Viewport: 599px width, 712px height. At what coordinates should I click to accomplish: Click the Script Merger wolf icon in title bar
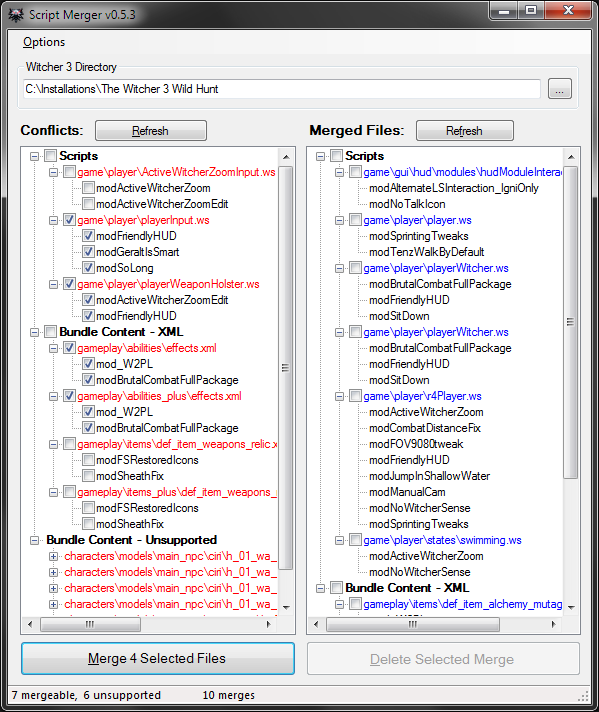click(16, 15)
